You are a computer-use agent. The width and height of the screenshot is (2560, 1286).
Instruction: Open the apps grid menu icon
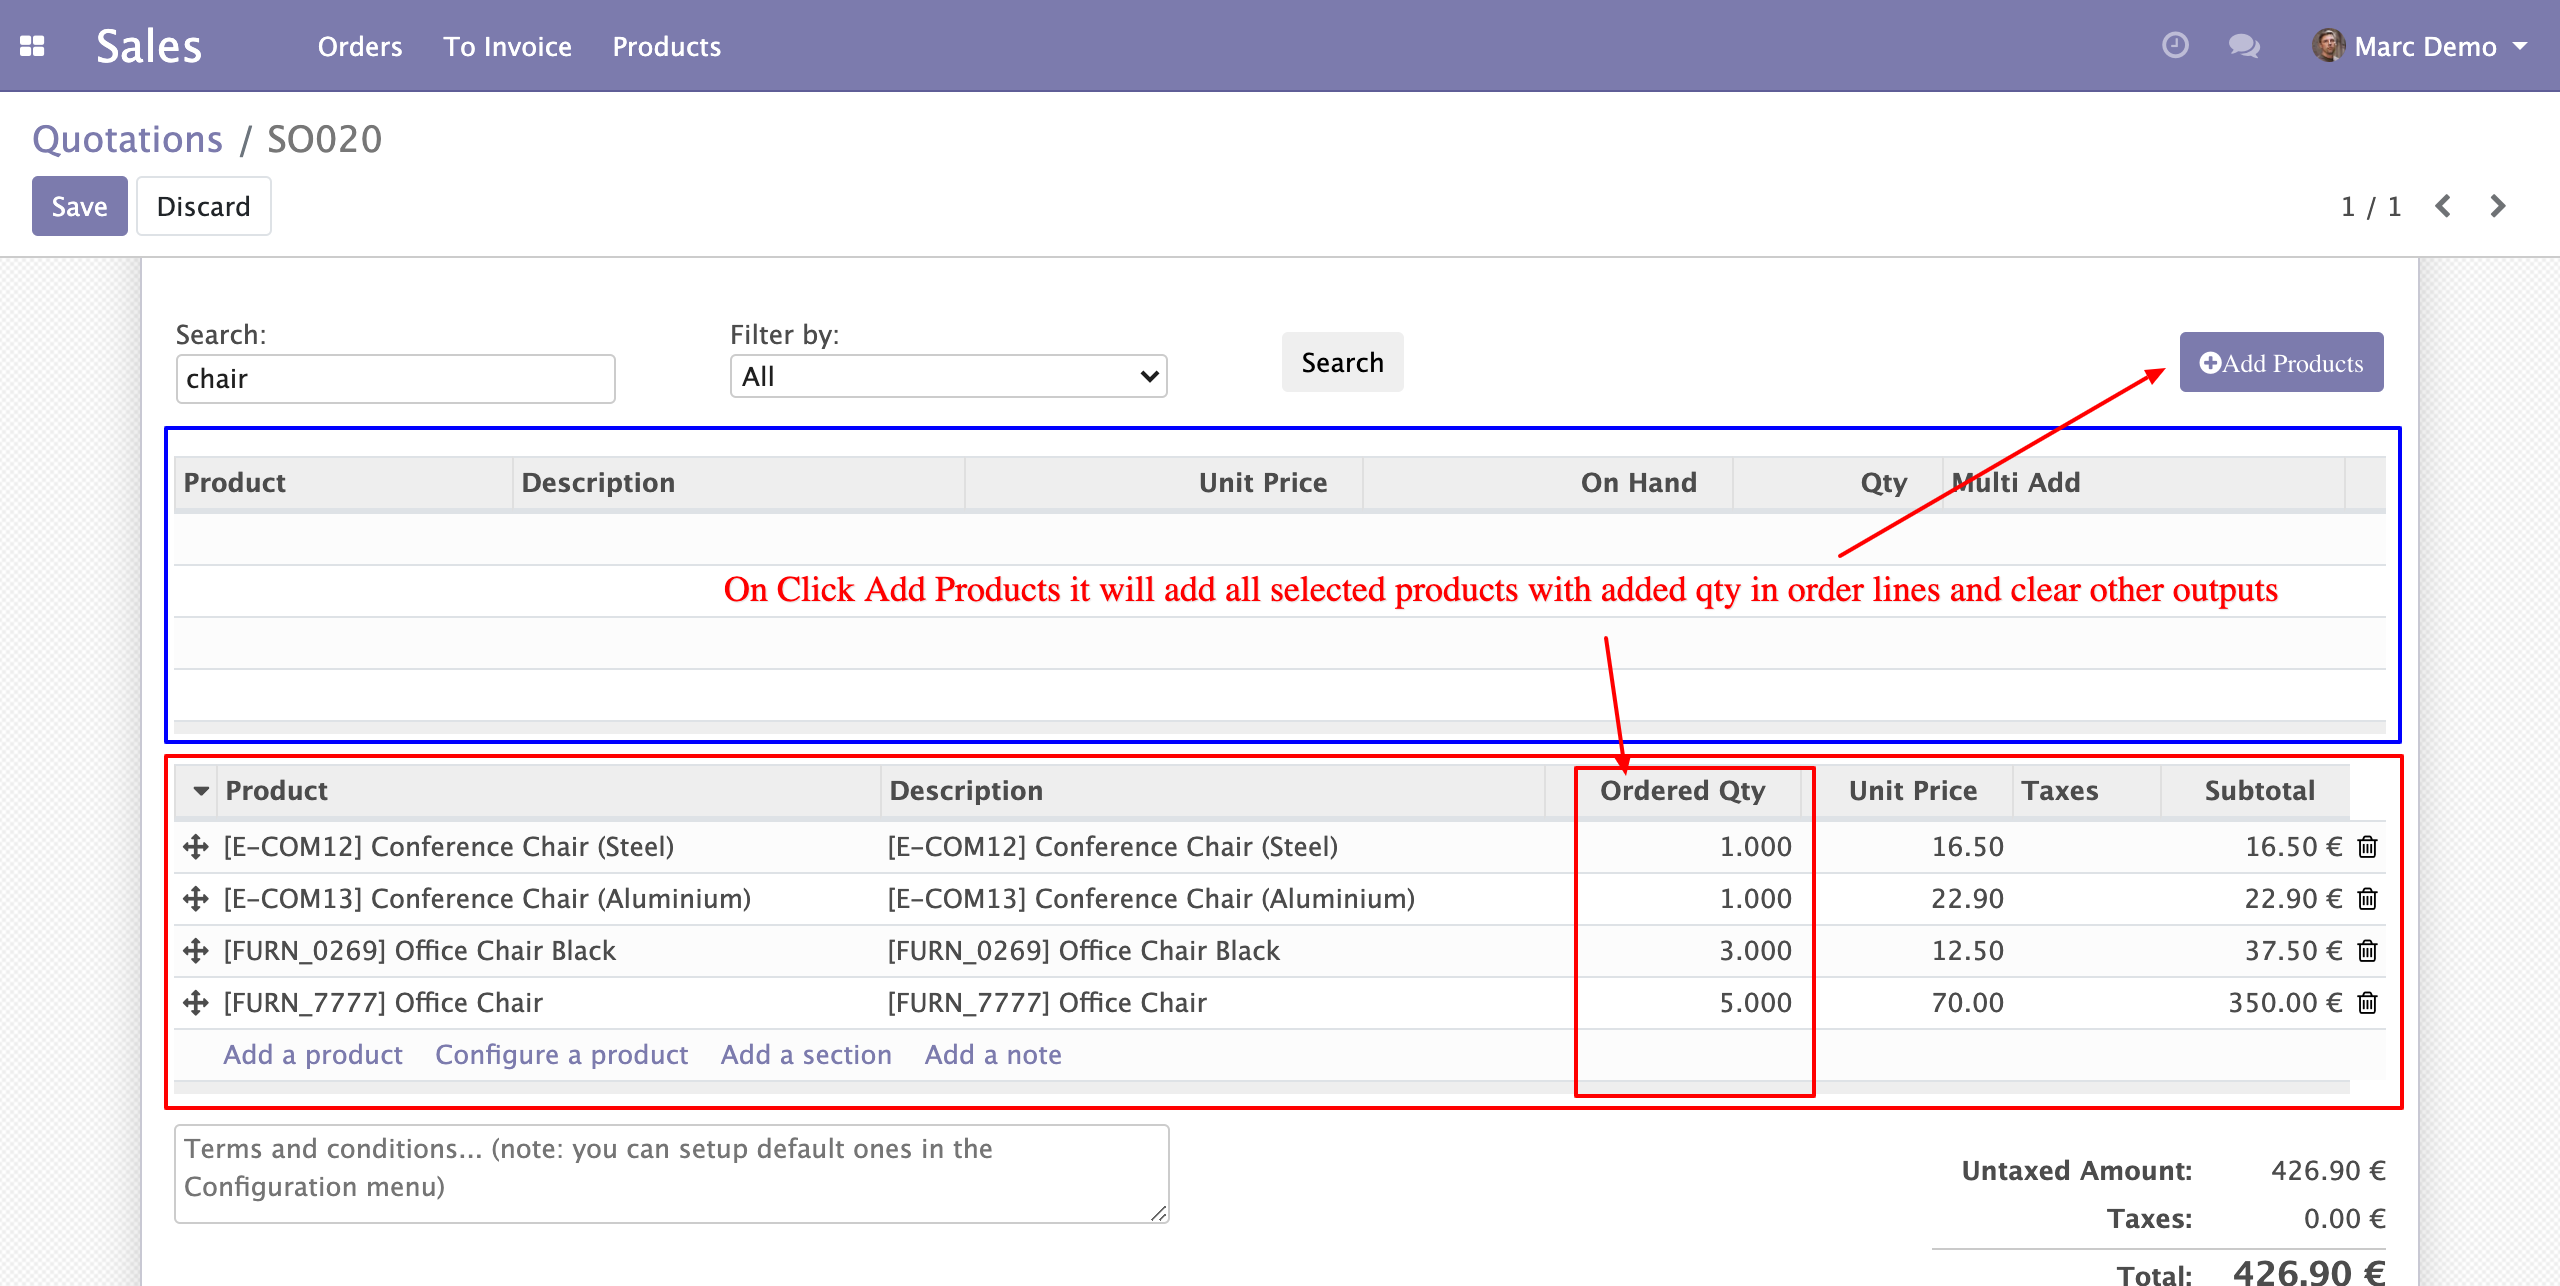[32, 46]
